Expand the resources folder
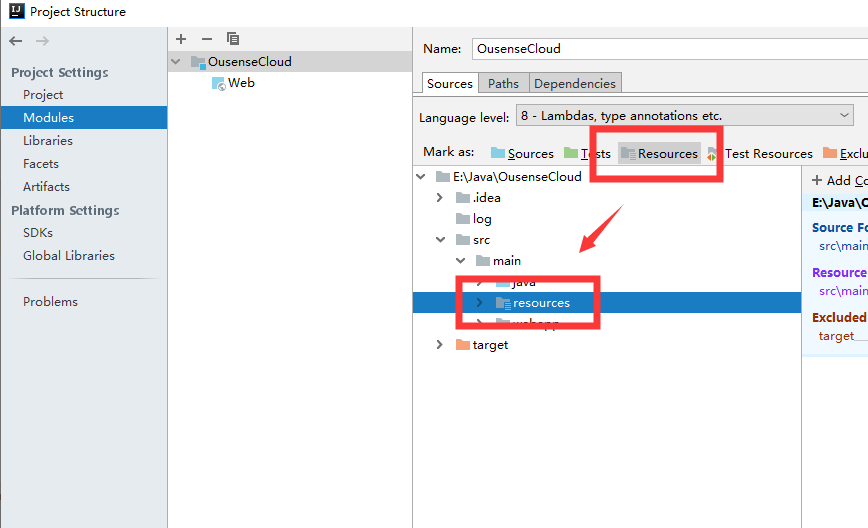This screenshot has height=528, width=868. point(479,303)
